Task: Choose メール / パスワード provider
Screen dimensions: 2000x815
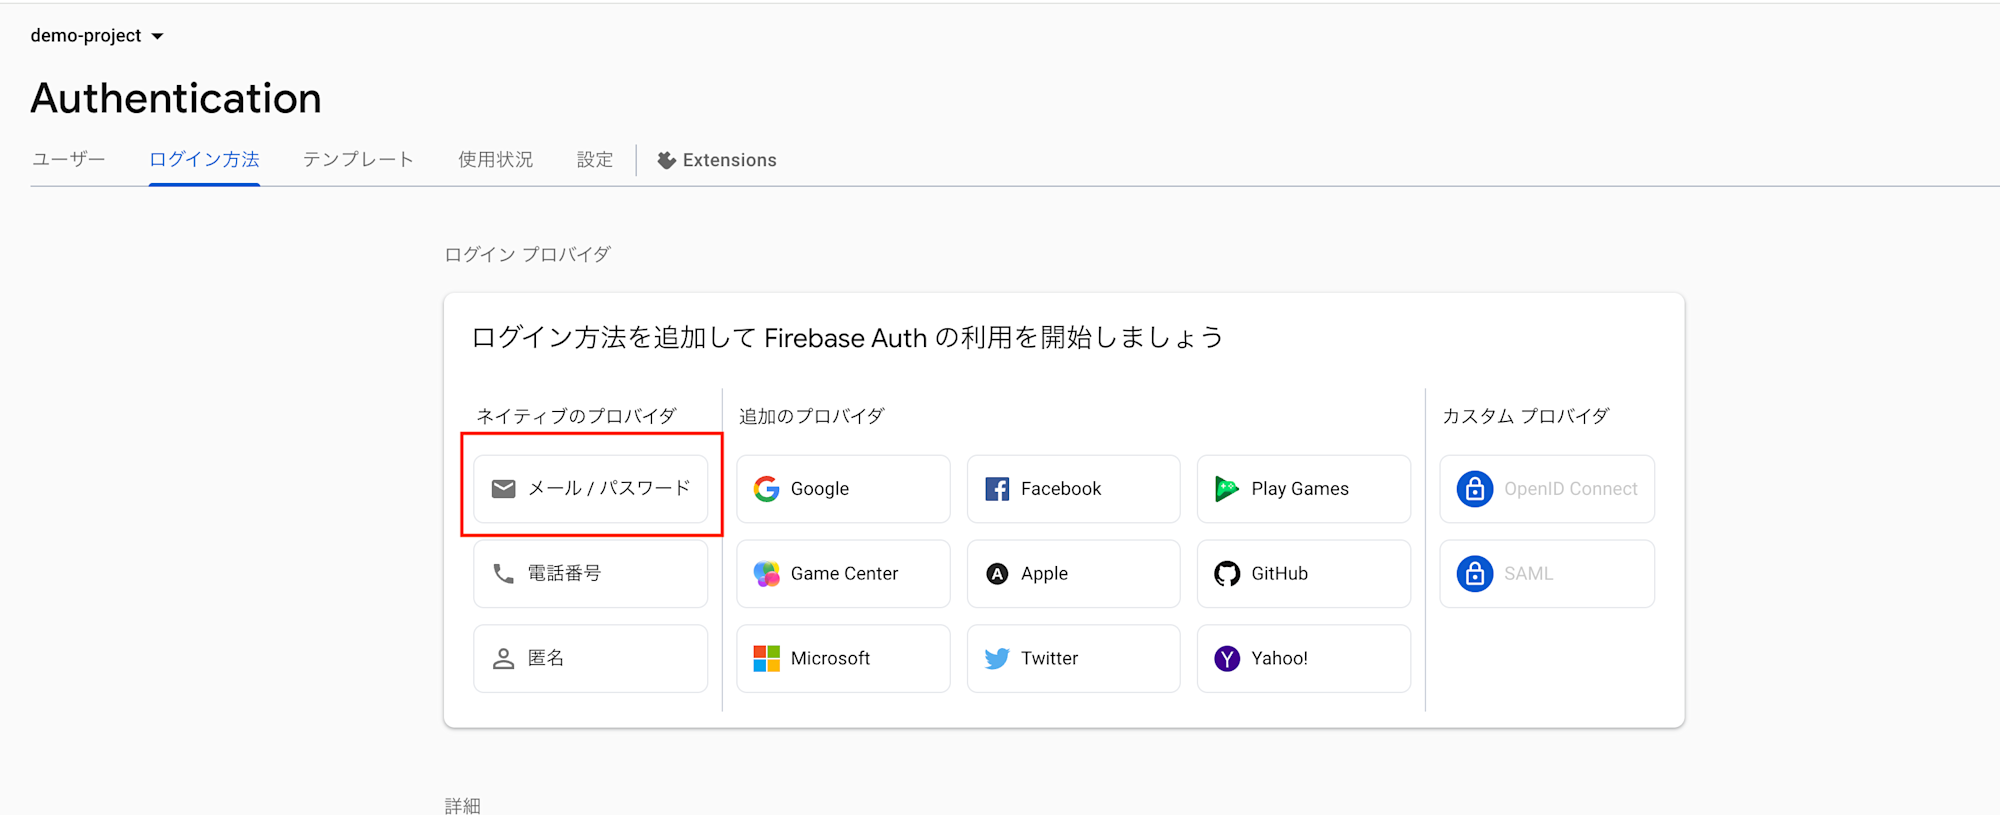Action: [591, 489]
